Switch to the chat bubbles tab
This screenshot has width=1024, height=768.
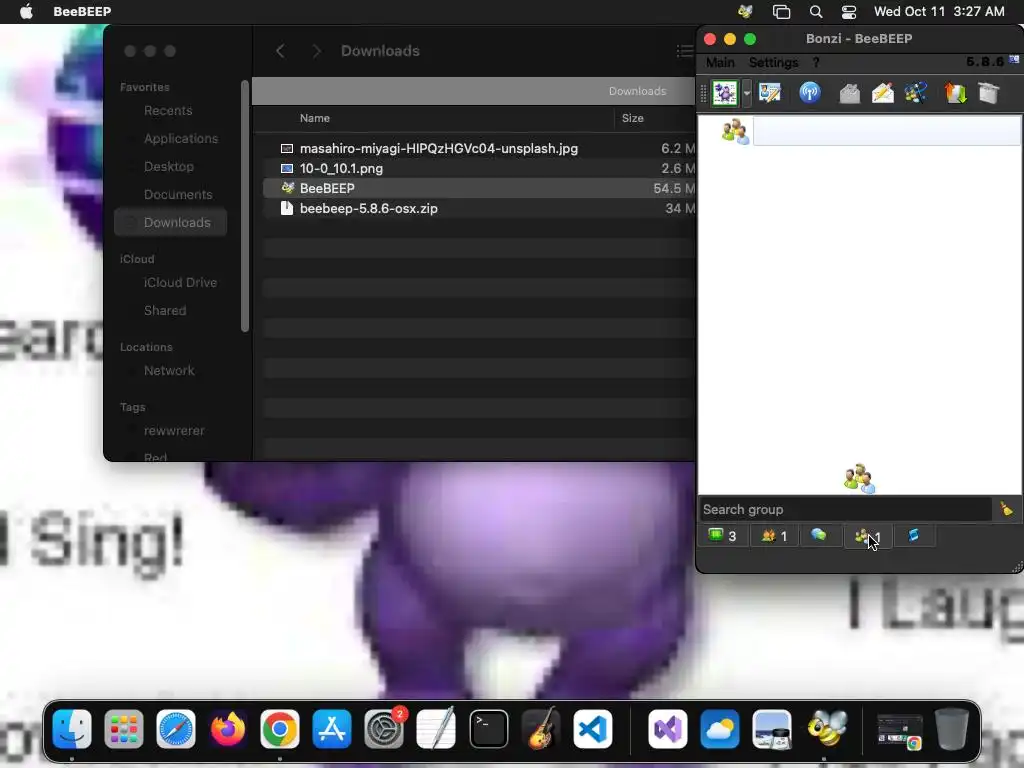819,536
